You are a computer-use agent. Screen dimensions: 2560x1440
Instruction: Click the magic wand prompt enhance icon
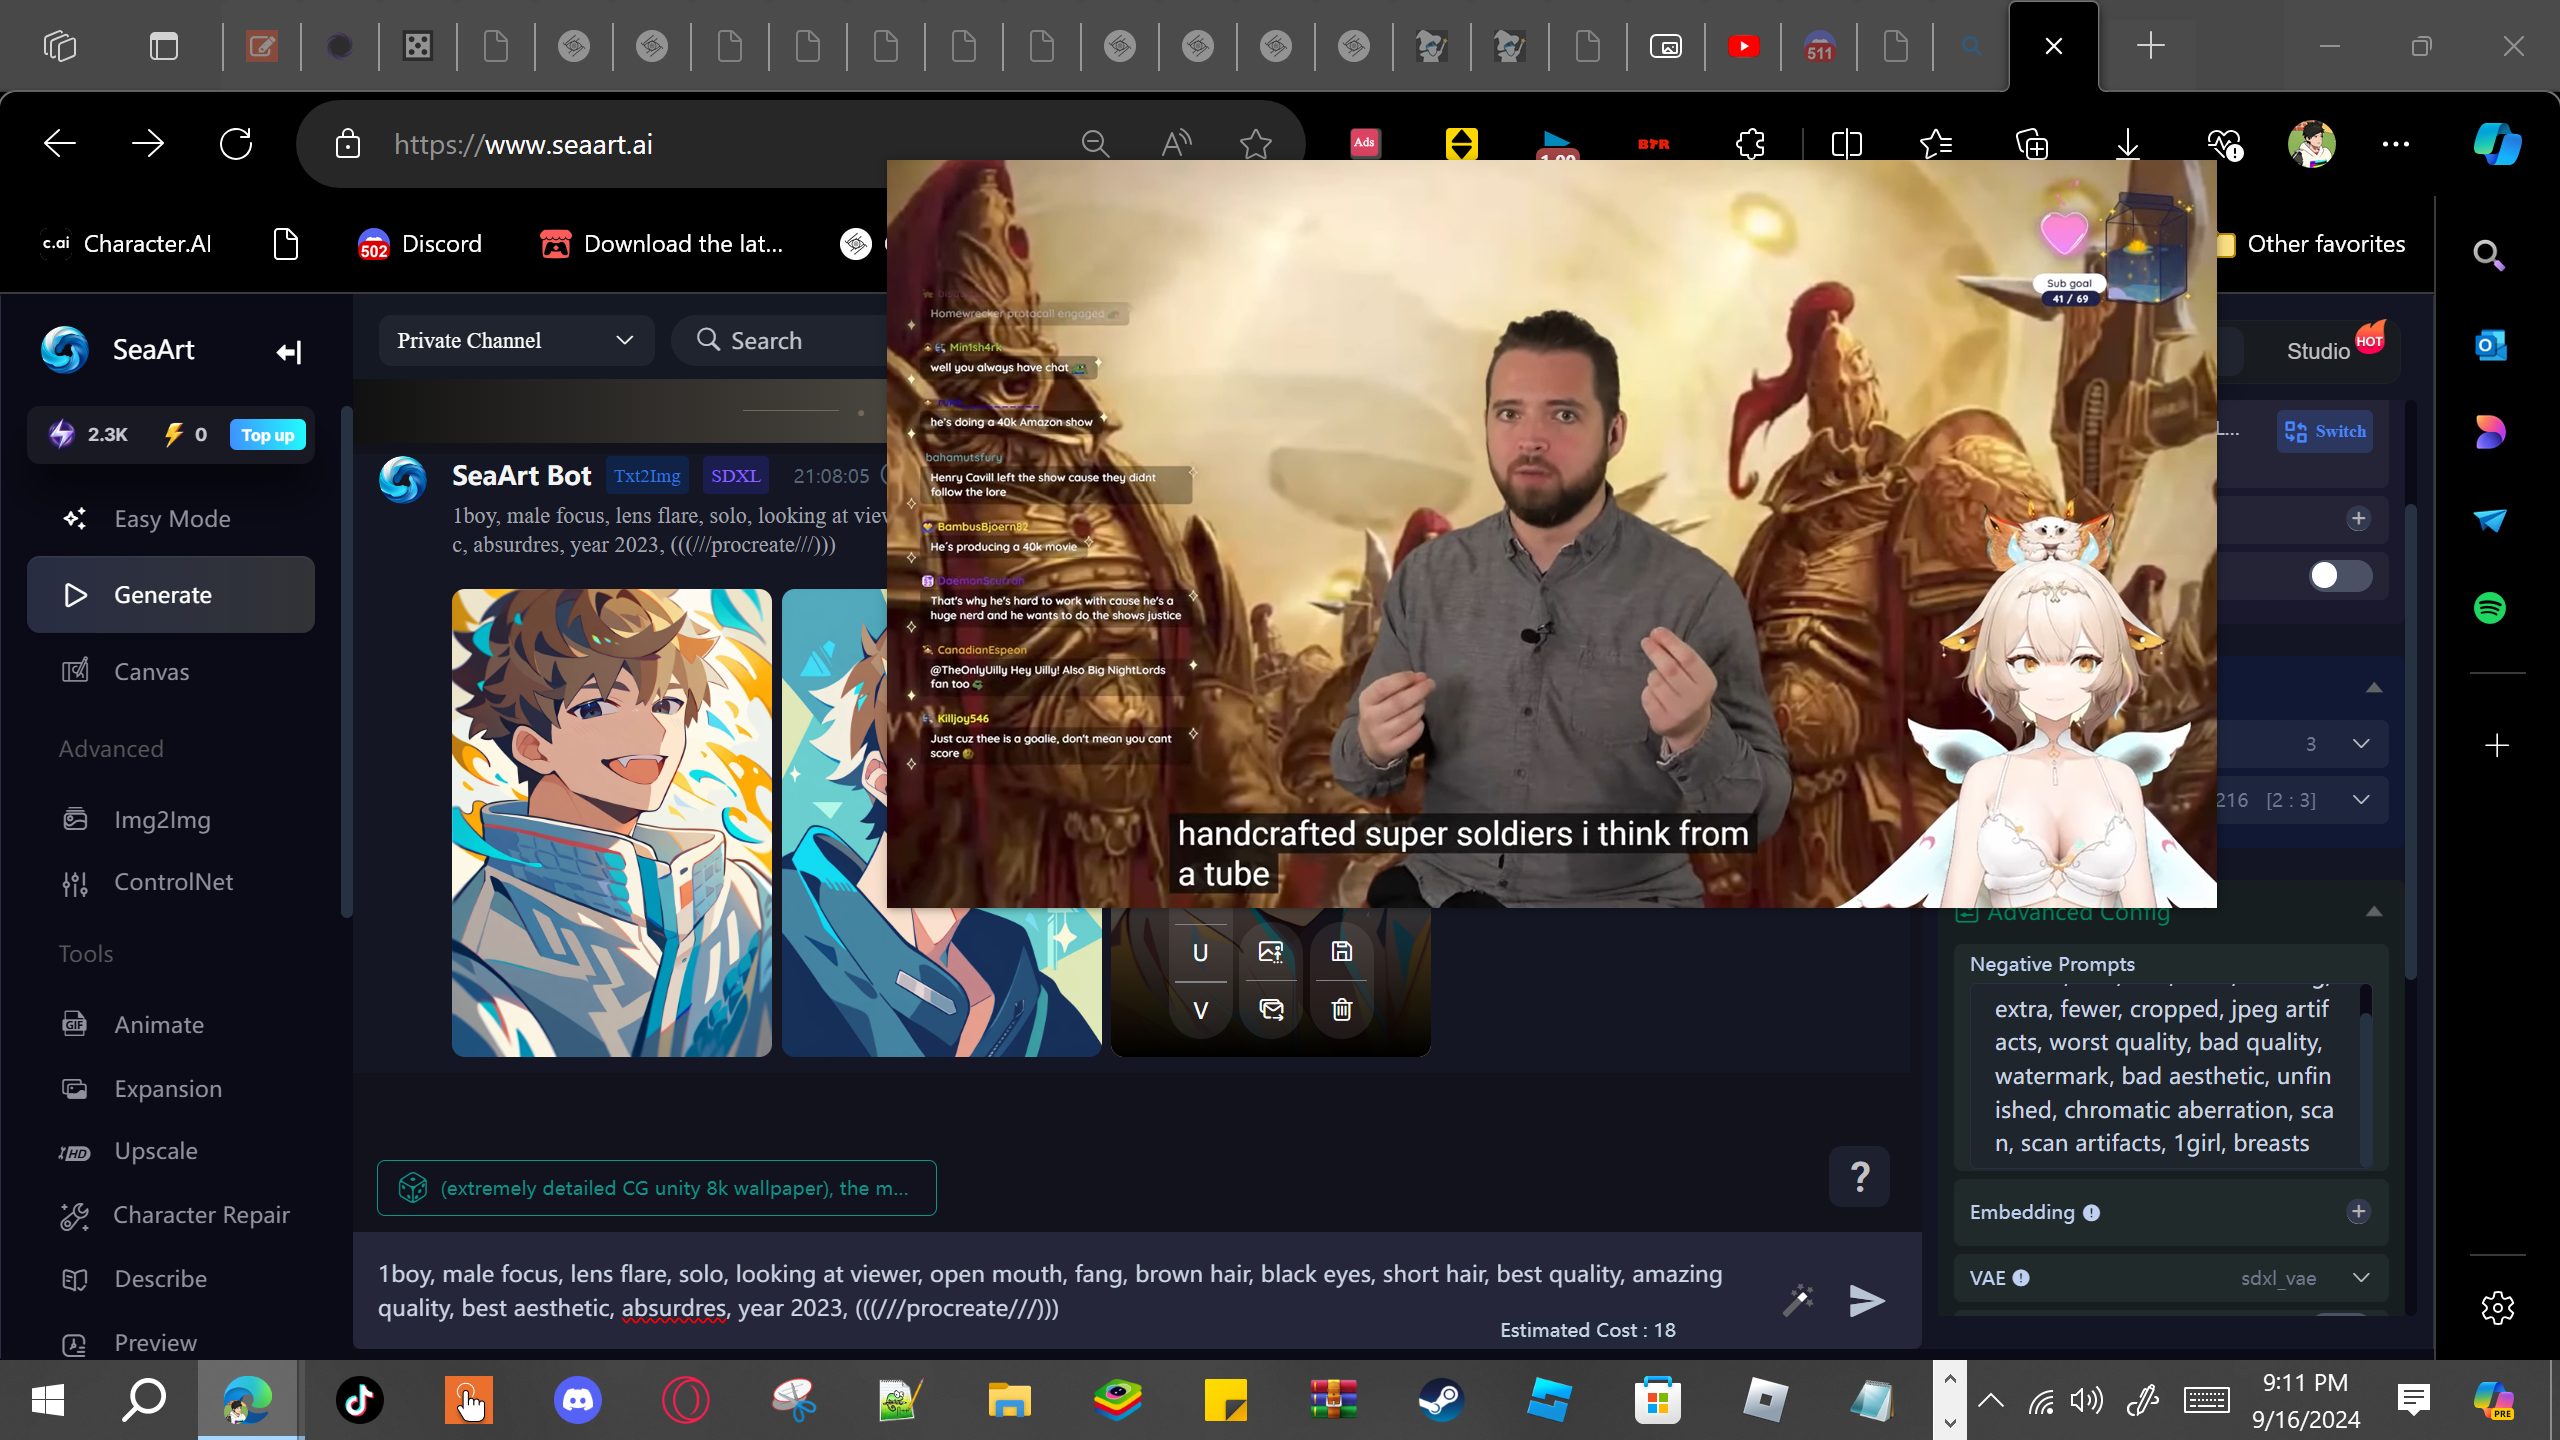tap(1798, 1300)
